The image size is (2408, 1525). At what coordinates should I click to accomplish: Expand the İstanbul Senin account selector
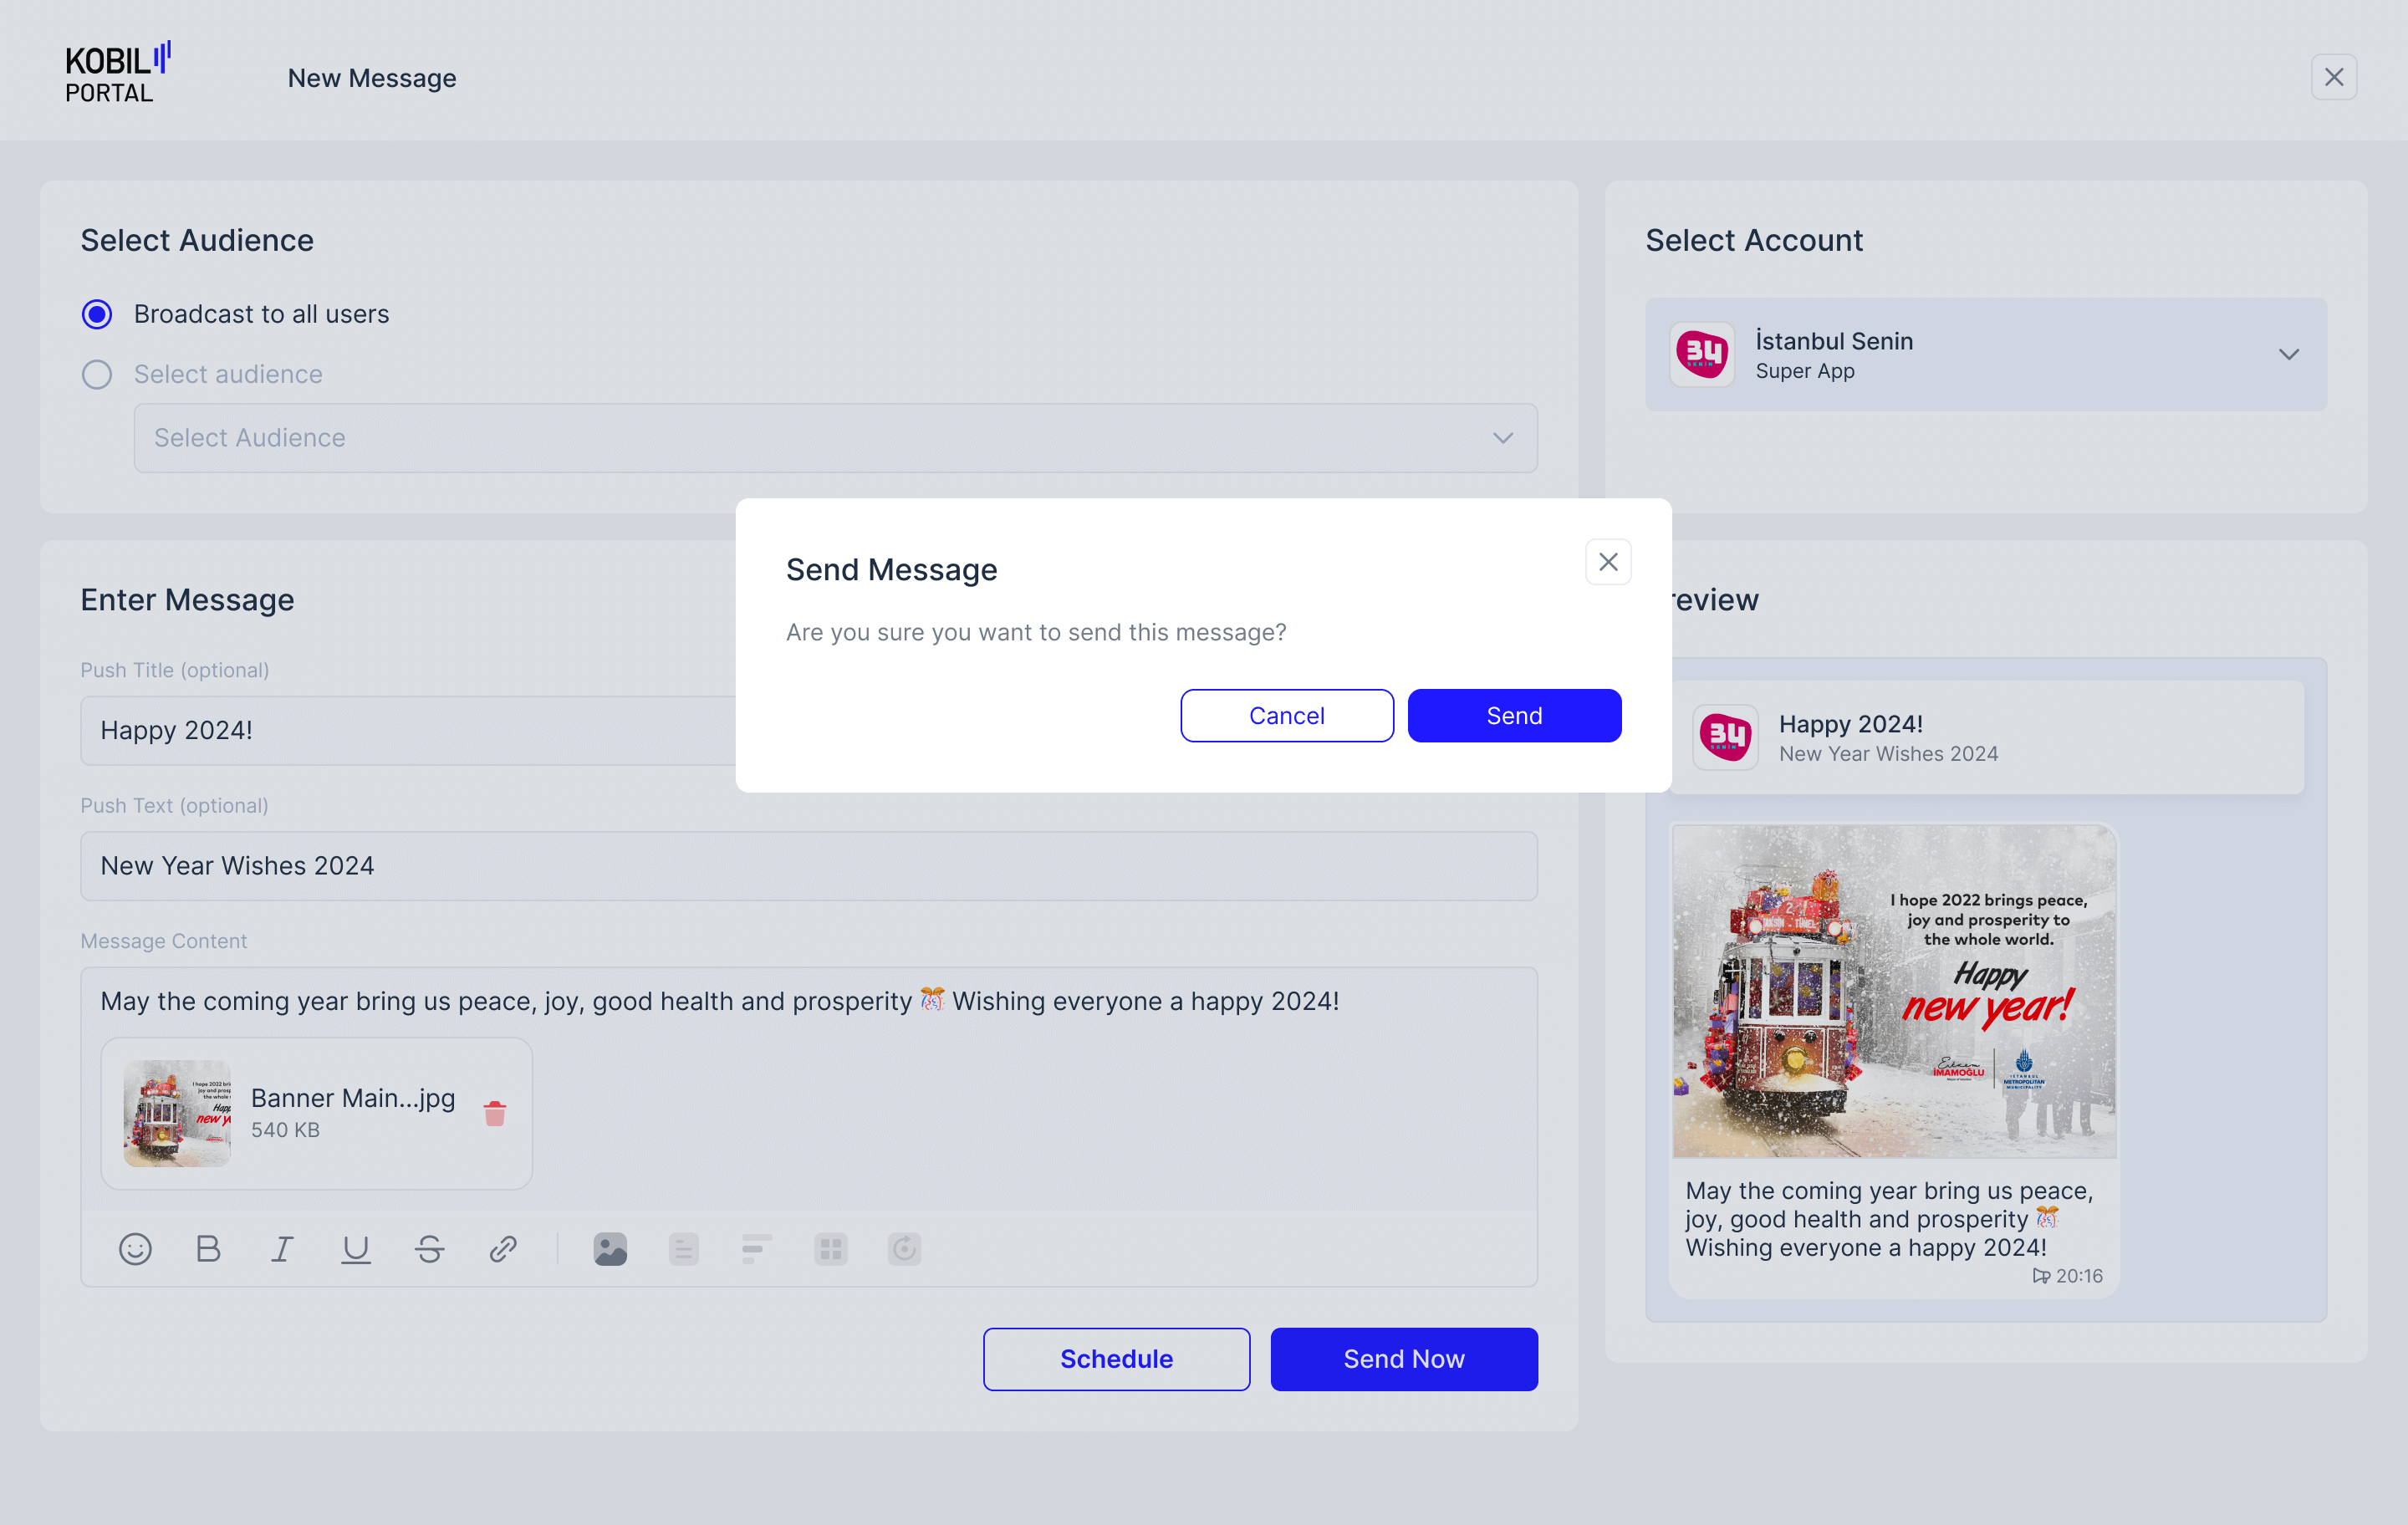[1985, 354]
